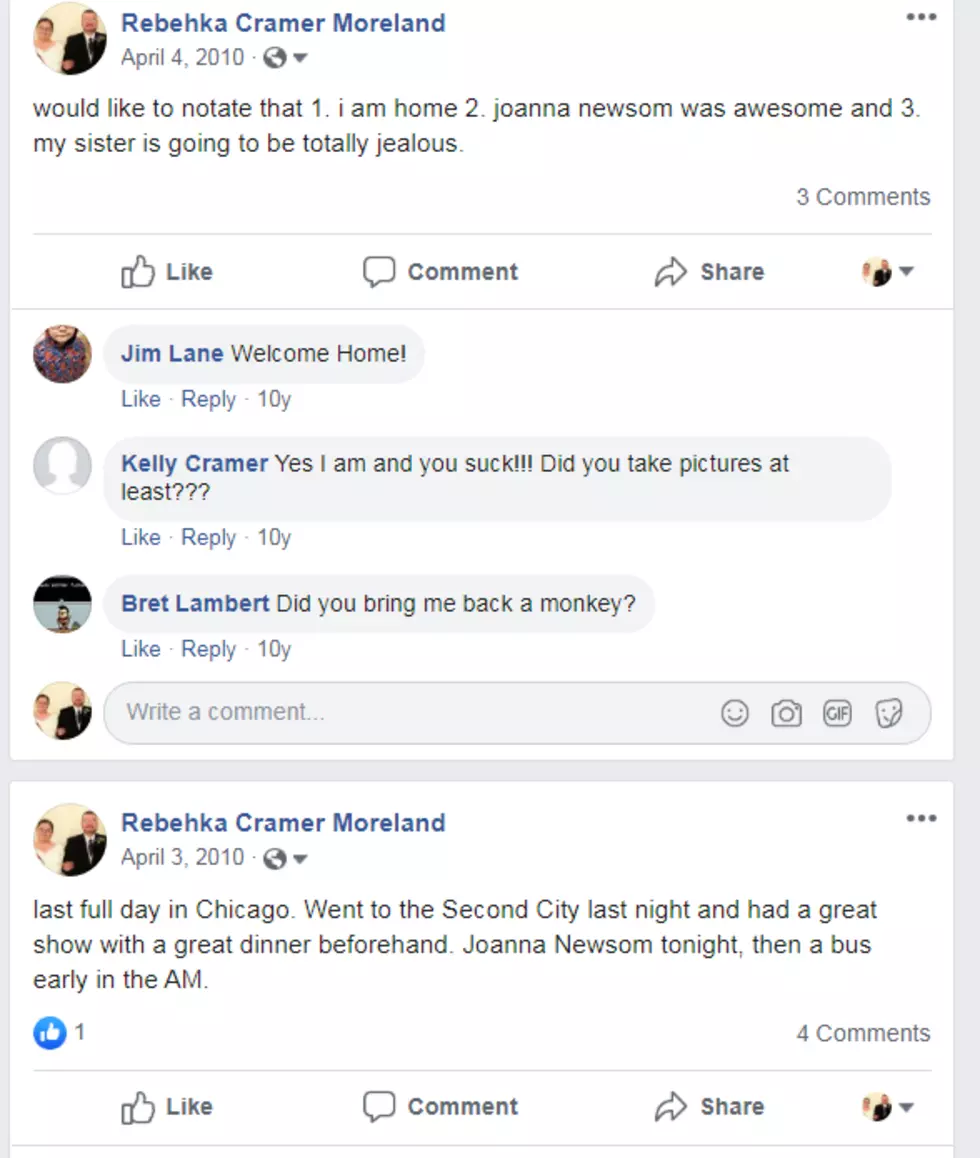Click Comment button on April 3 post

coord(441,1106)
